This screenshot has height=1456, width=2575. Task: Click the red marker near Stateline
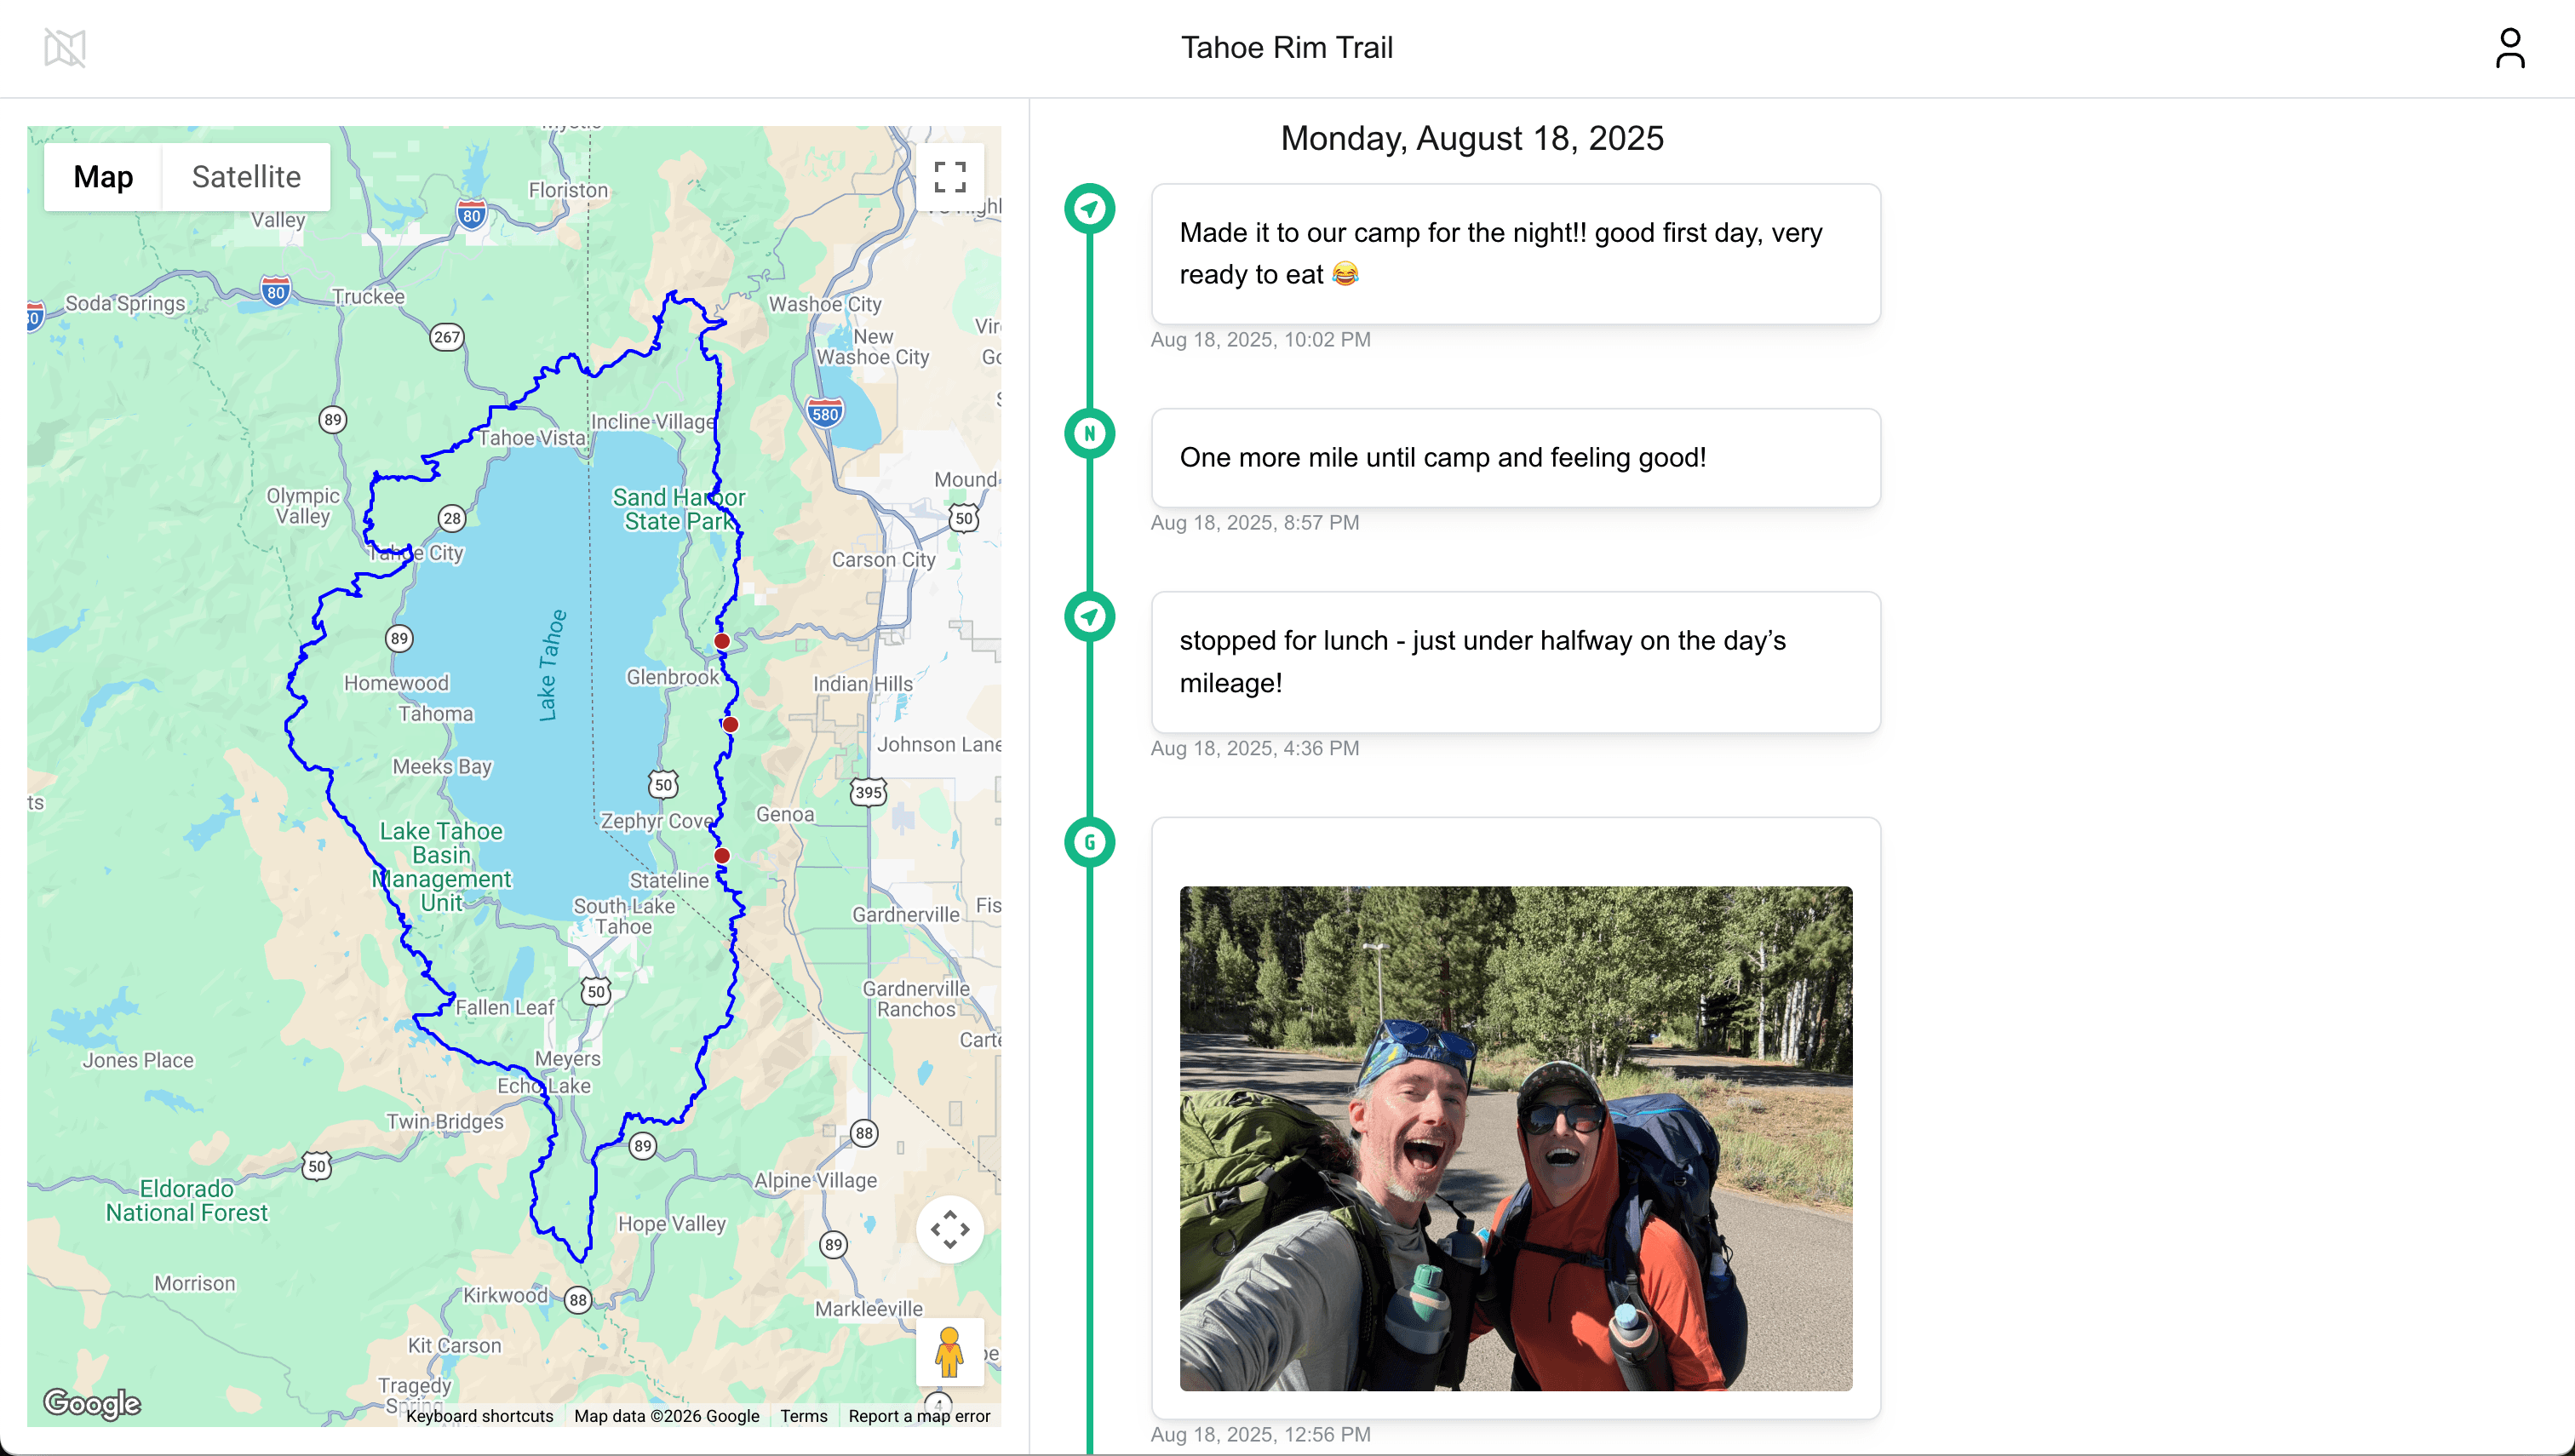pyautogui.click(x=722, y=855)
